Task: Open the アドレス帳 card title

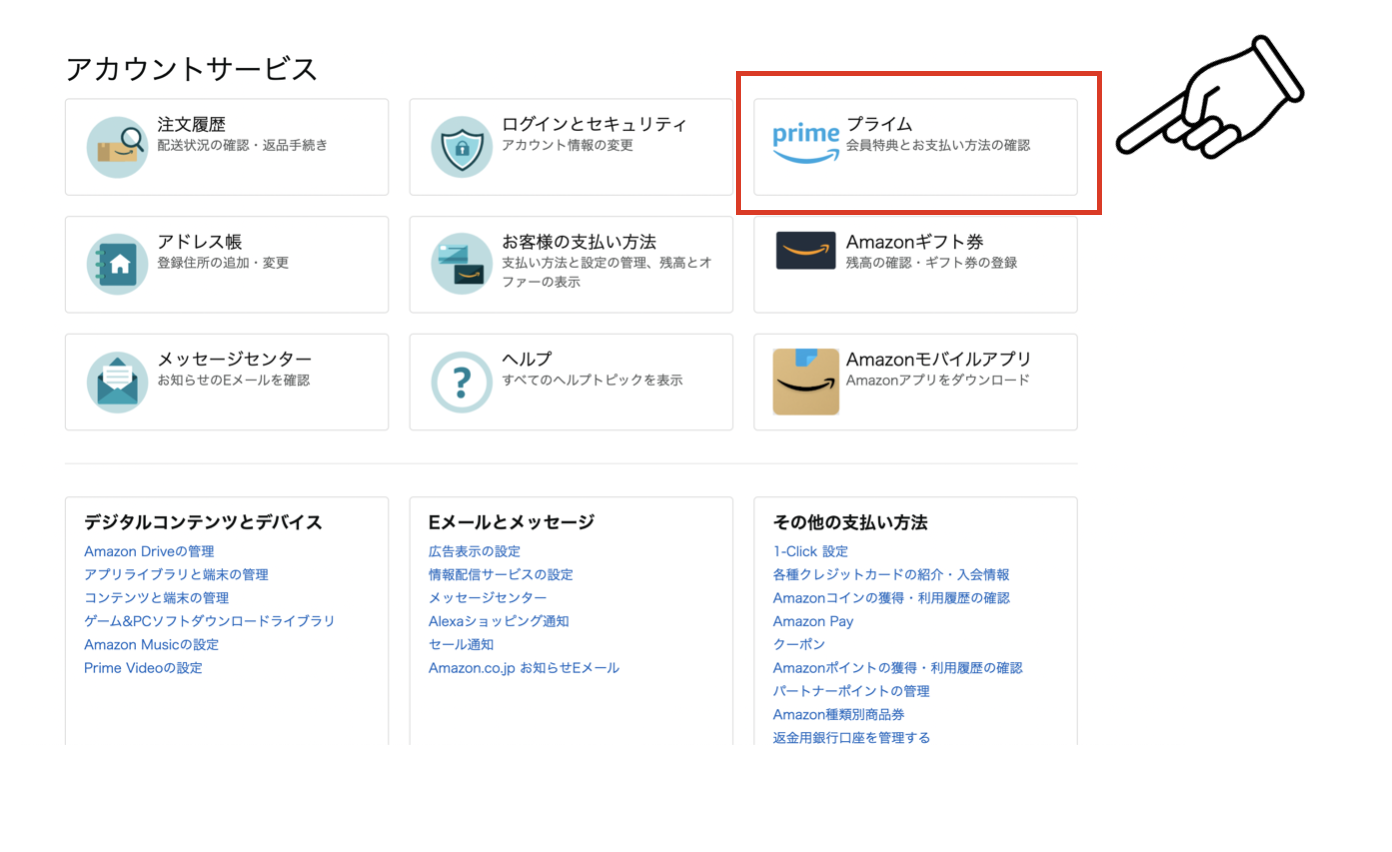Action: click(x=200, y=242)
